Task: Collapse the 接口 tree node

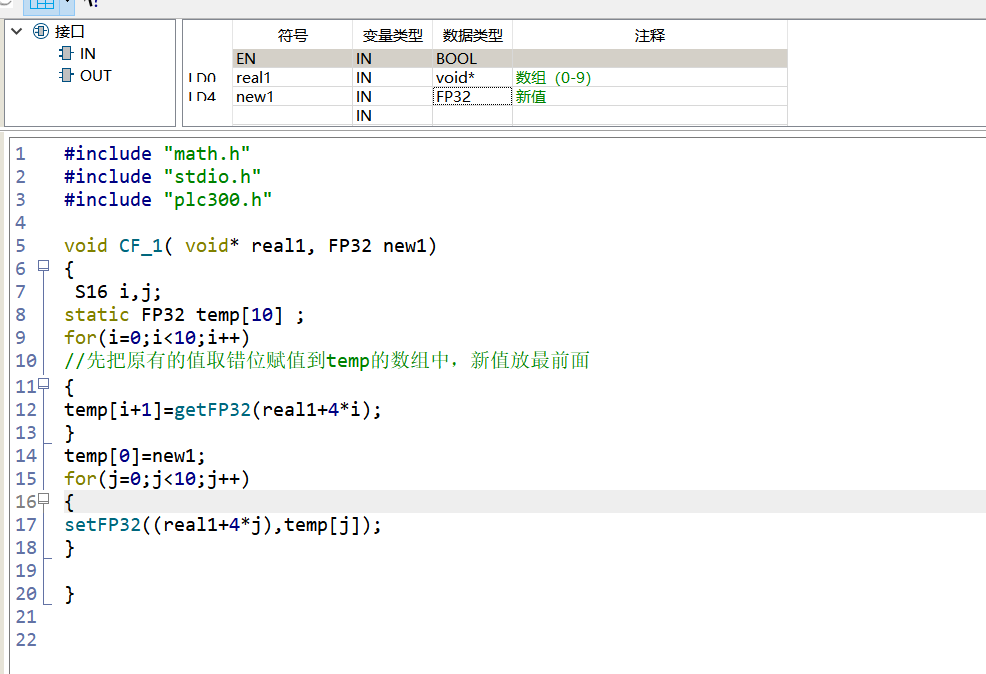Action: [17, 31]
